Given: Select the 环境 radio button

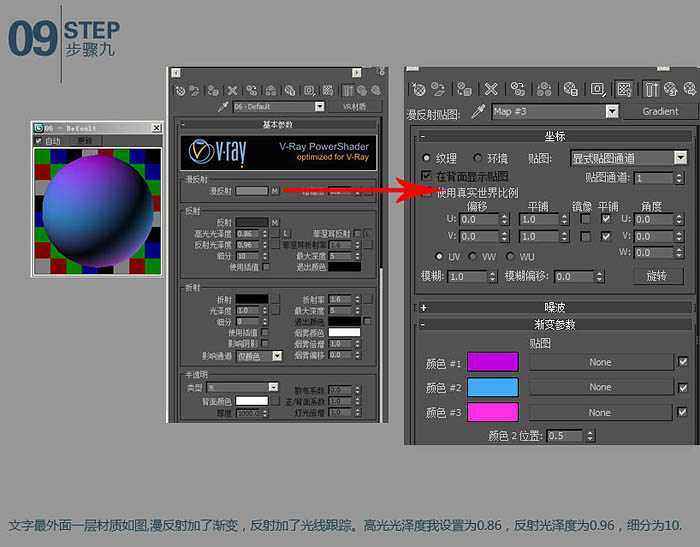Looking at the screenshot, I should tap(478, 158).
